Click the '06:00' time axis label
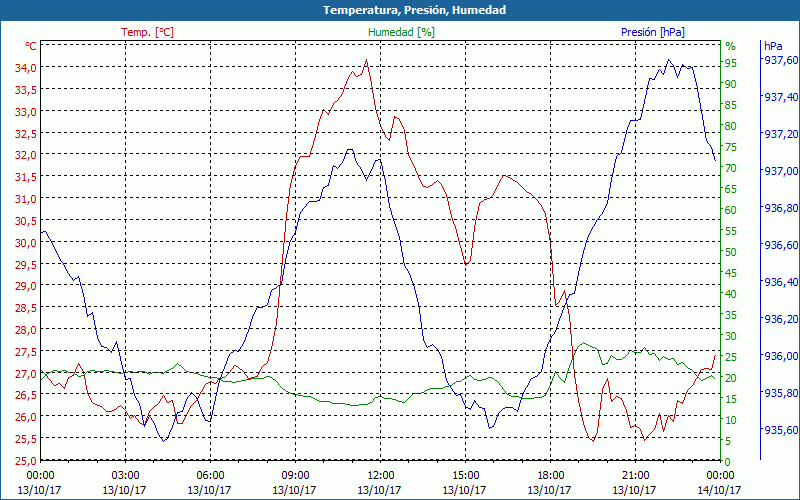 (210, 476)
